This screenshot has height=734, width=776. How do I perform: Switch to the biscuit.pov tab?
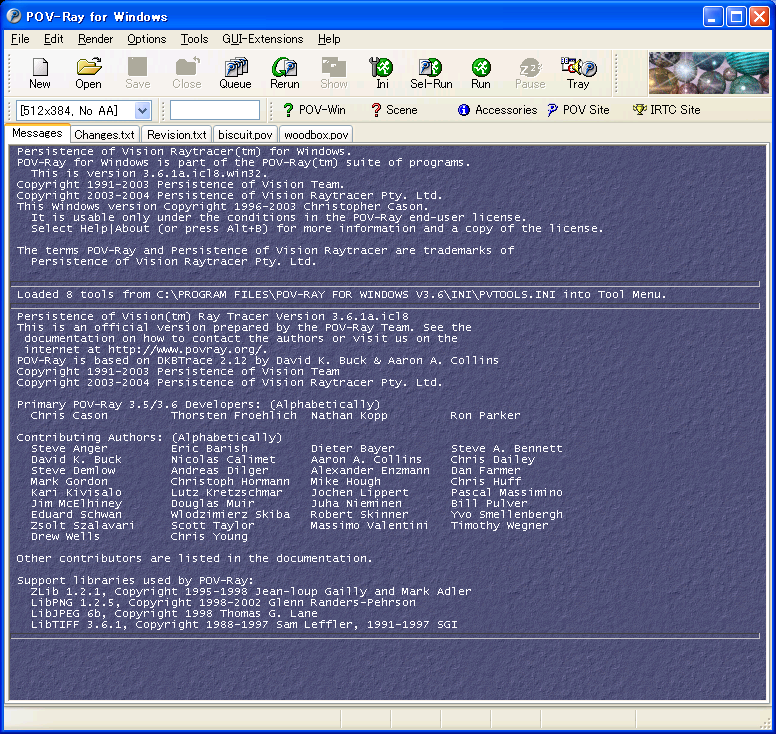[245, 135]
